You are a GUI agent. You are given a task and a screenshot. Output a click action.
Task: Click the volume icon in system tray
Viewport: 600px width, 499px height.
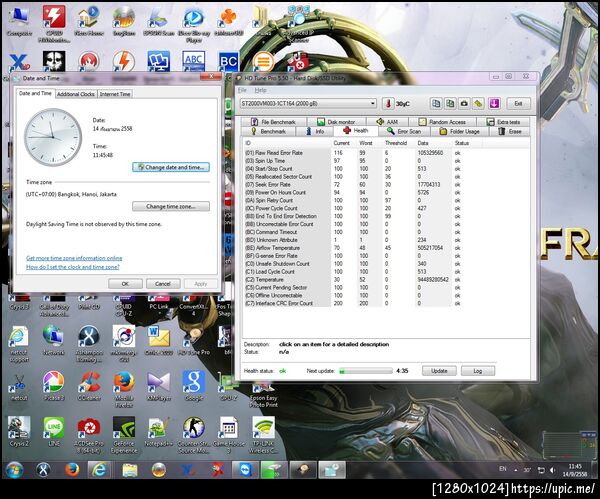(552, 470)
